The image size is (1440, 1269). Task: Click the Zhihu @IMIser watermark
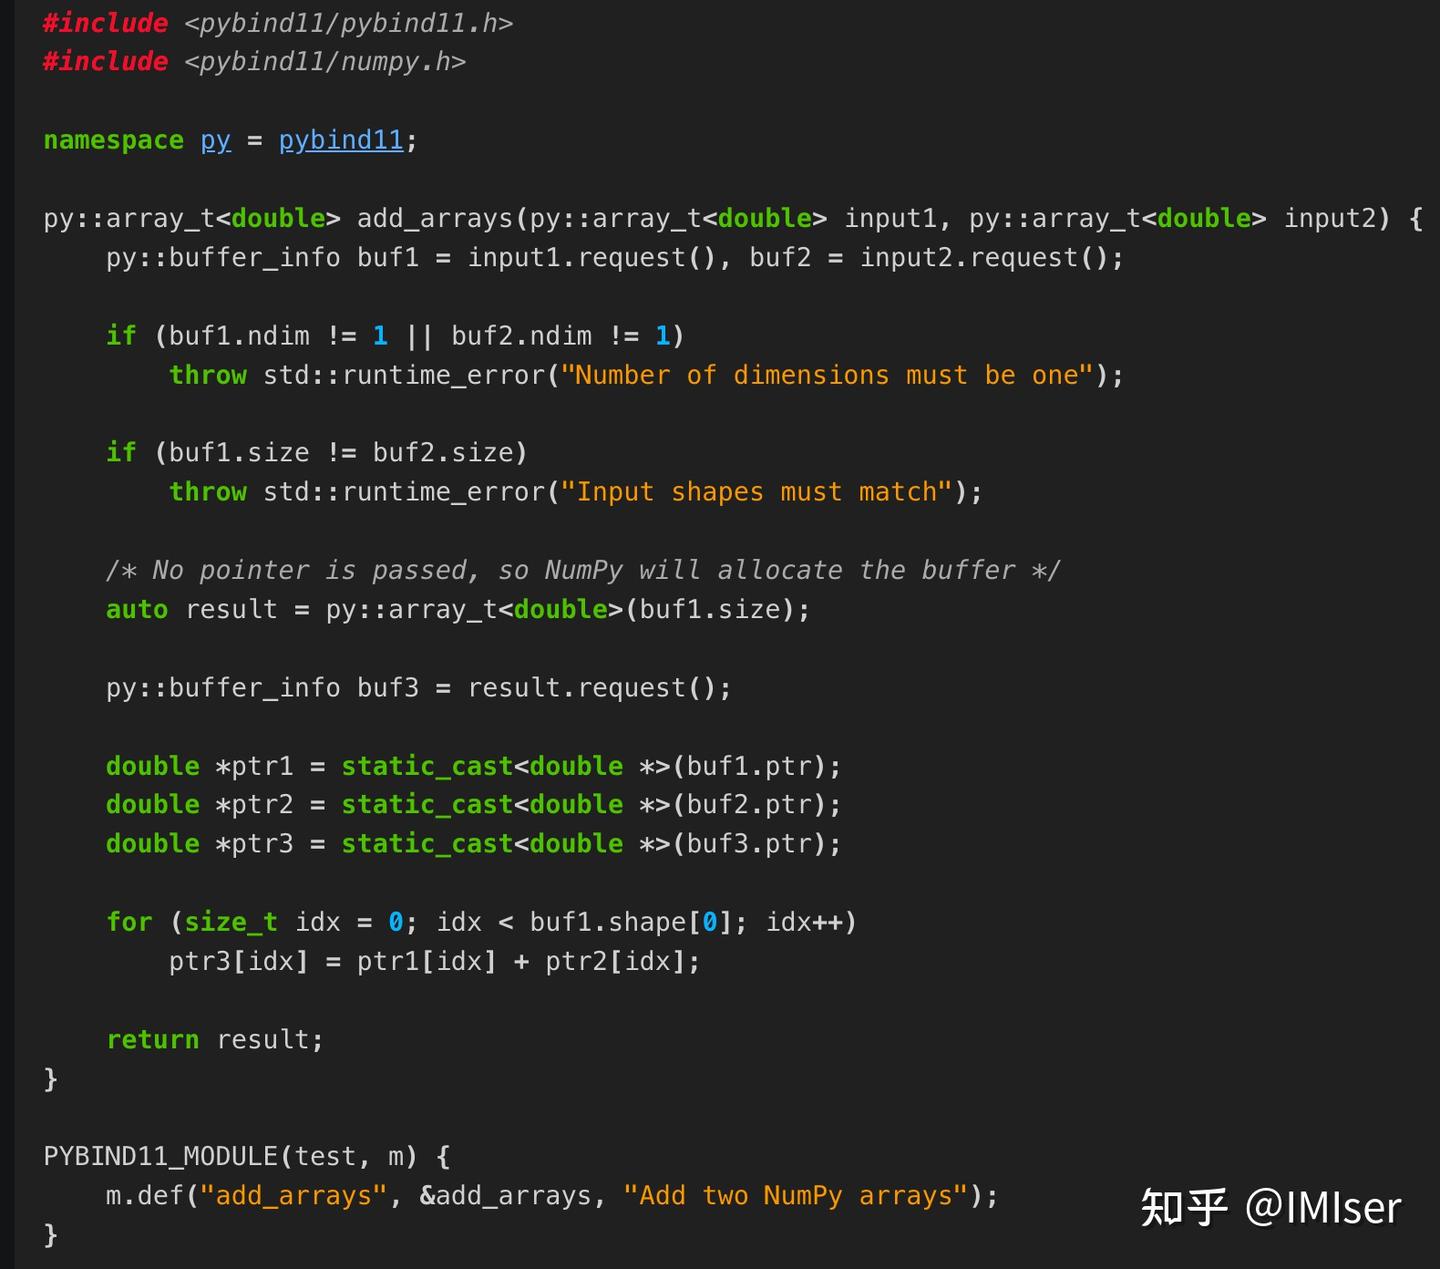(1271, 1207)
